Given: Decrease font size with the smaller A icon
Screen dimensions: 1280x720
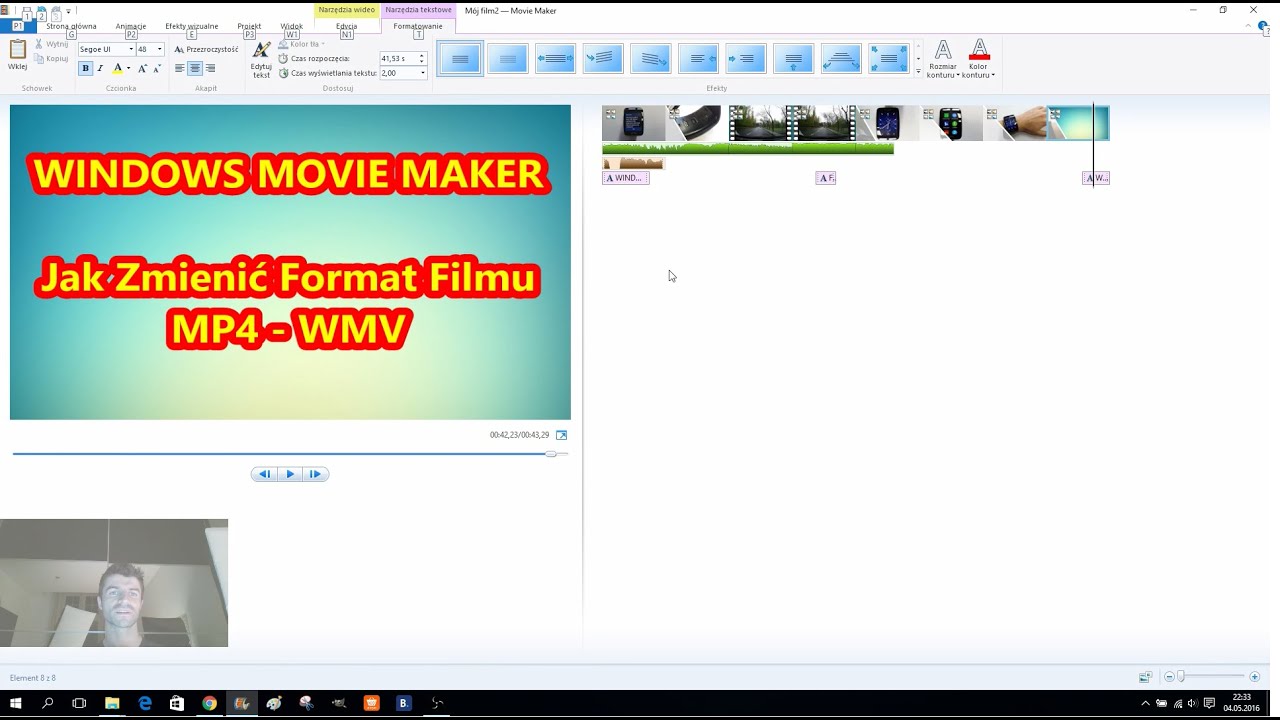Looking at the screenshot, I should (x=157, y=68).
